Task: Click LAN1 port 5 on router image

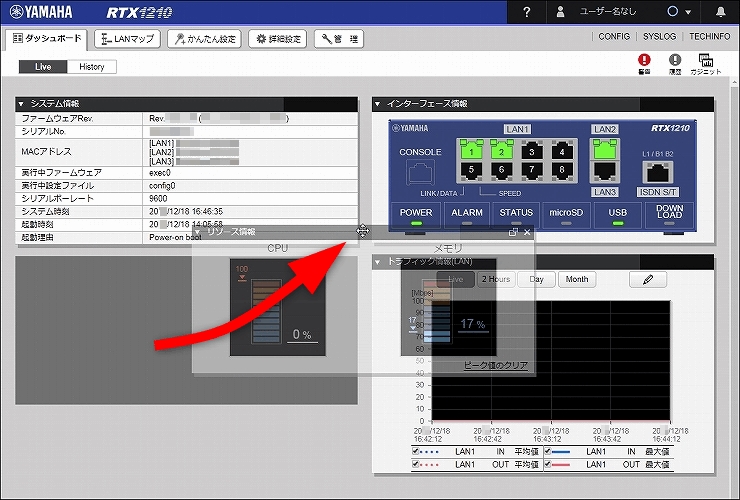Action: click(471, 171)
